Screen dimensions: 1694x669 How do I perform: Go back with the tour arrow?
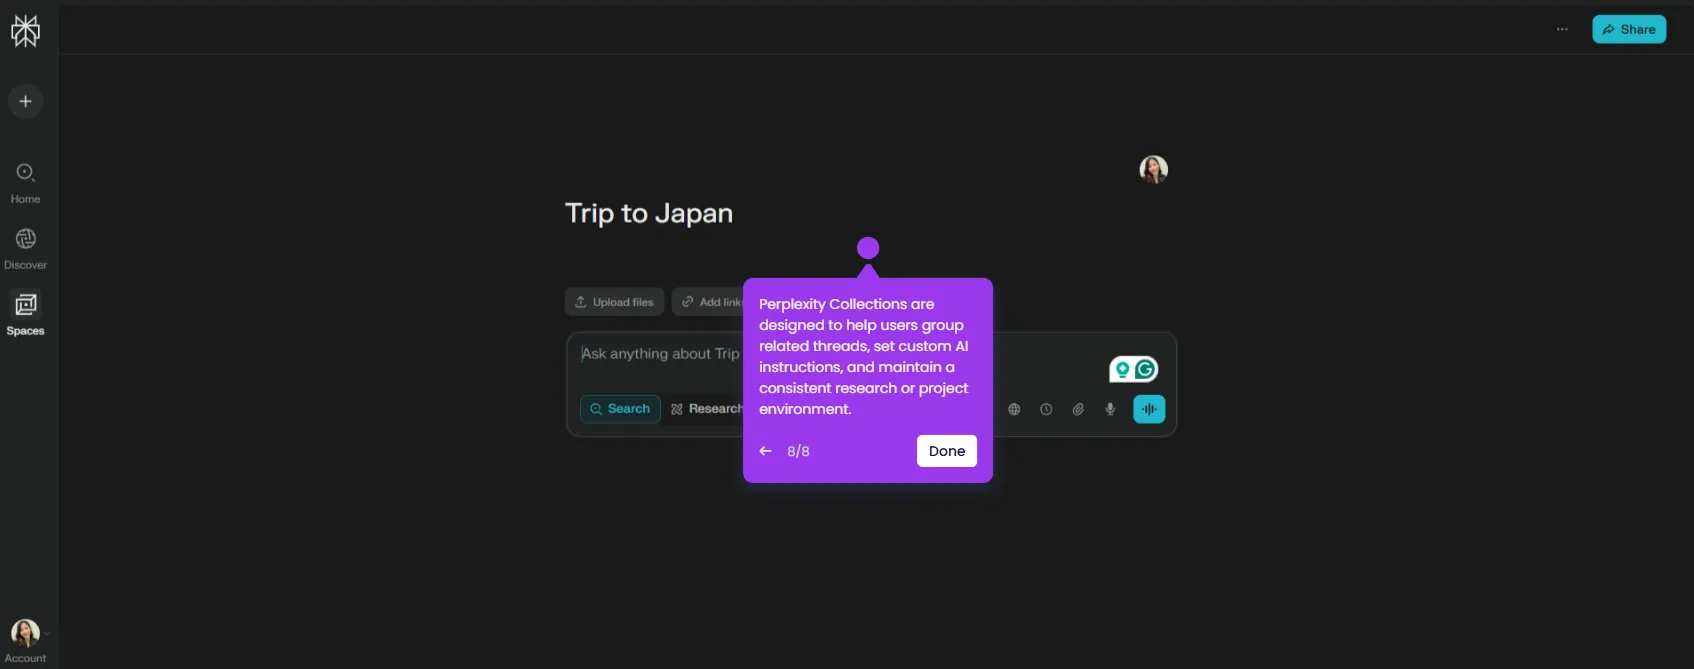click(766, 451)
